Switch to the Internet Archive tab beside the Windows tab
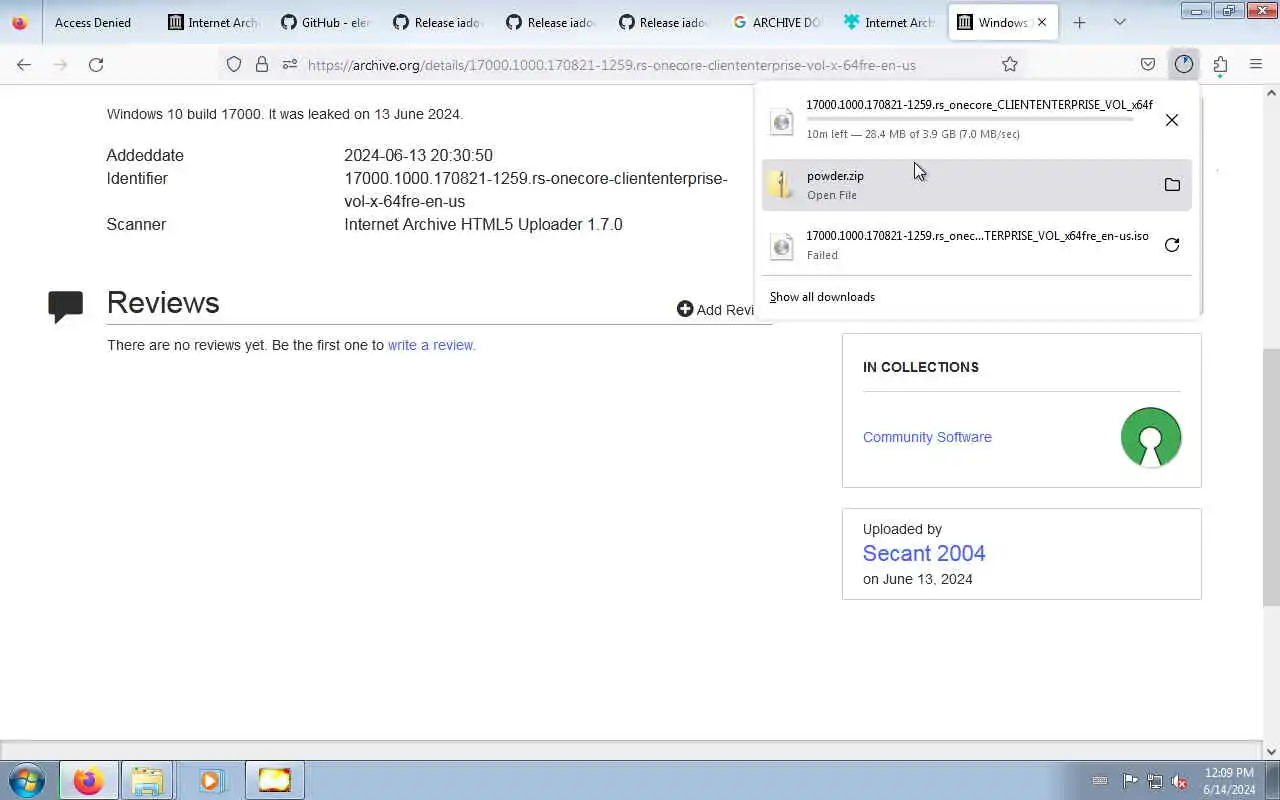The height and width of the screenshot is (800, 1280). 891,22
